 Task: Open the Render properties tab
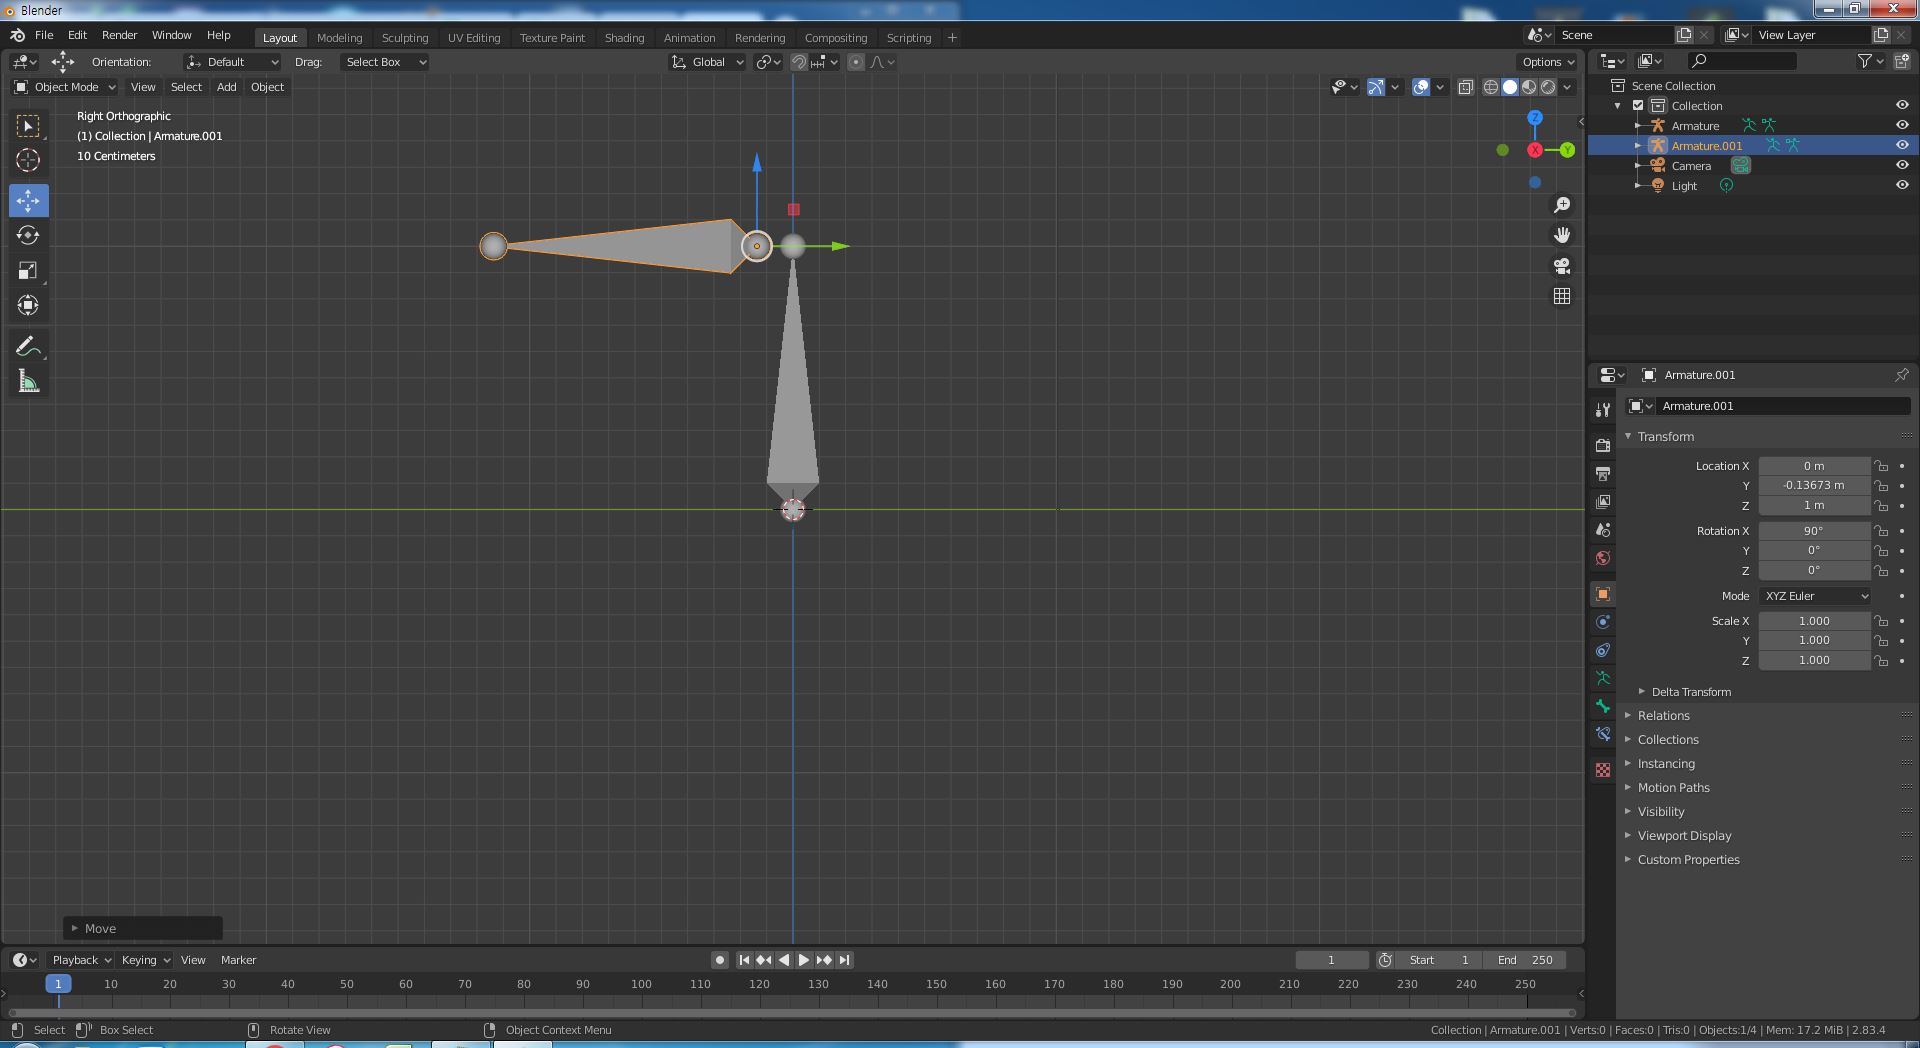[x=1603, y=445]
